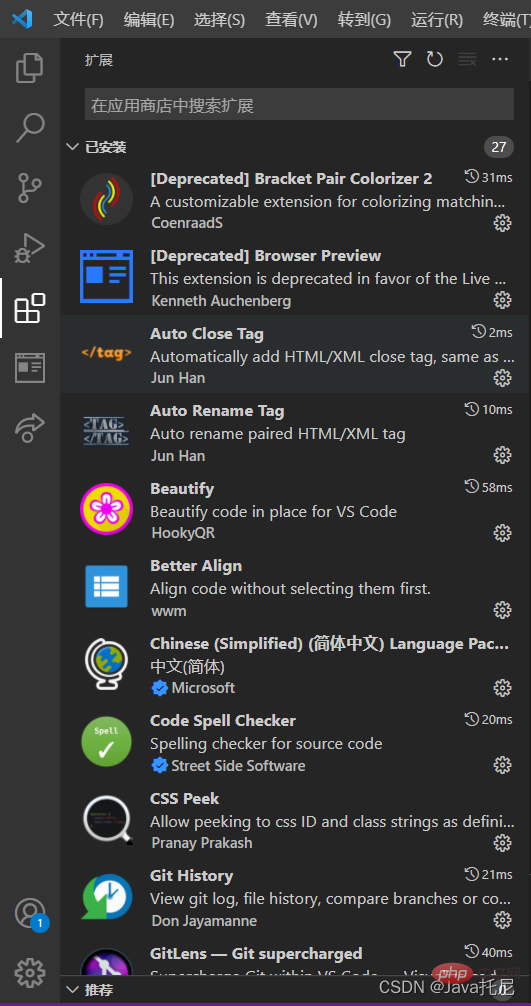531x1006 pixels.
Task: Open the Manage gear in activity bar
Action: 30,973
